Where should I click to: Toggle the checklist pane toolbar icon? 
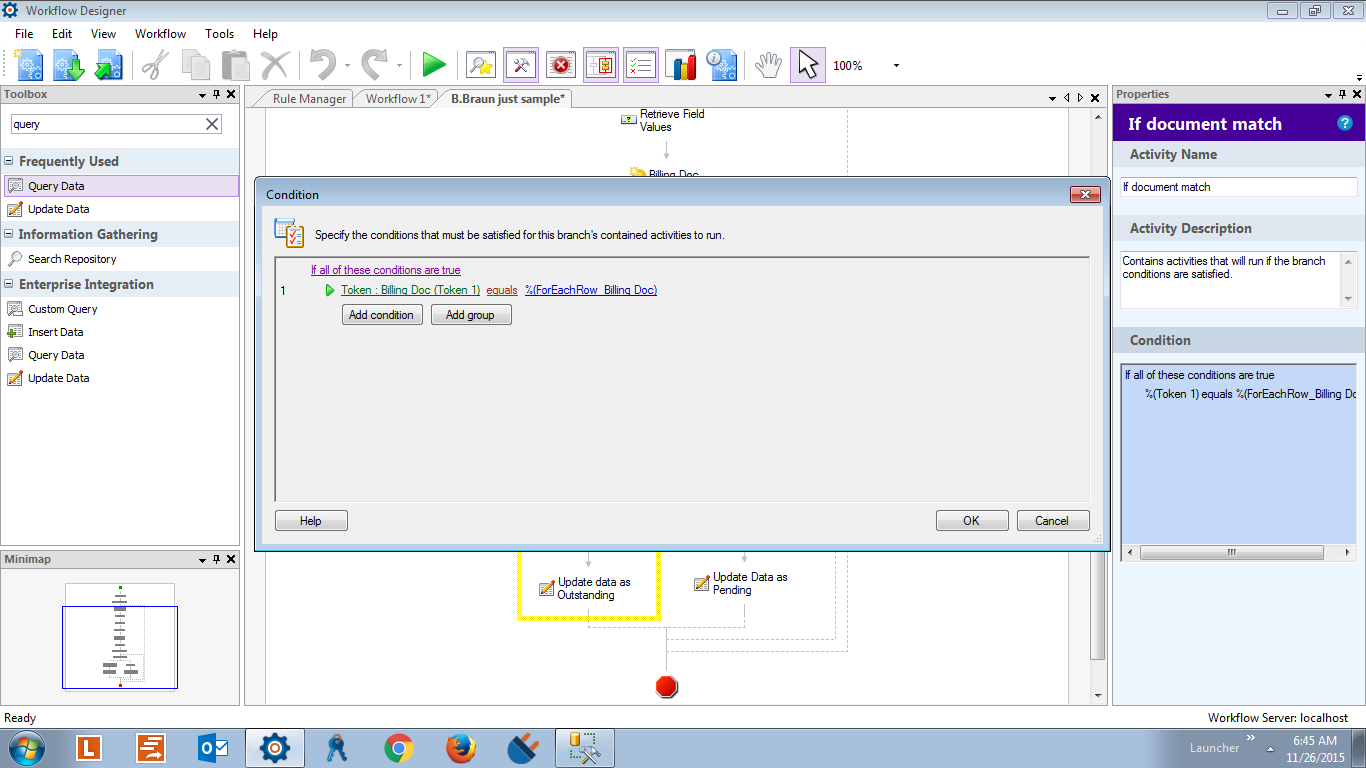click(641, 65)
